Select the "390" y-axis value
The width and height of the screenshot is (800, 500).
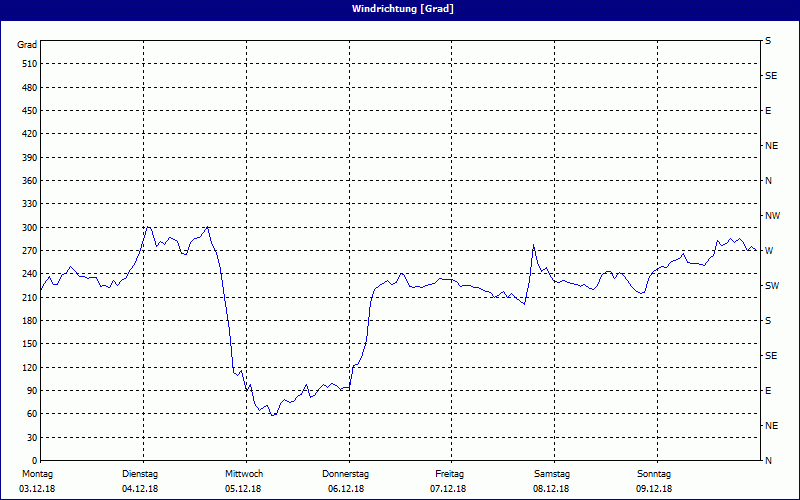[30, 158]
